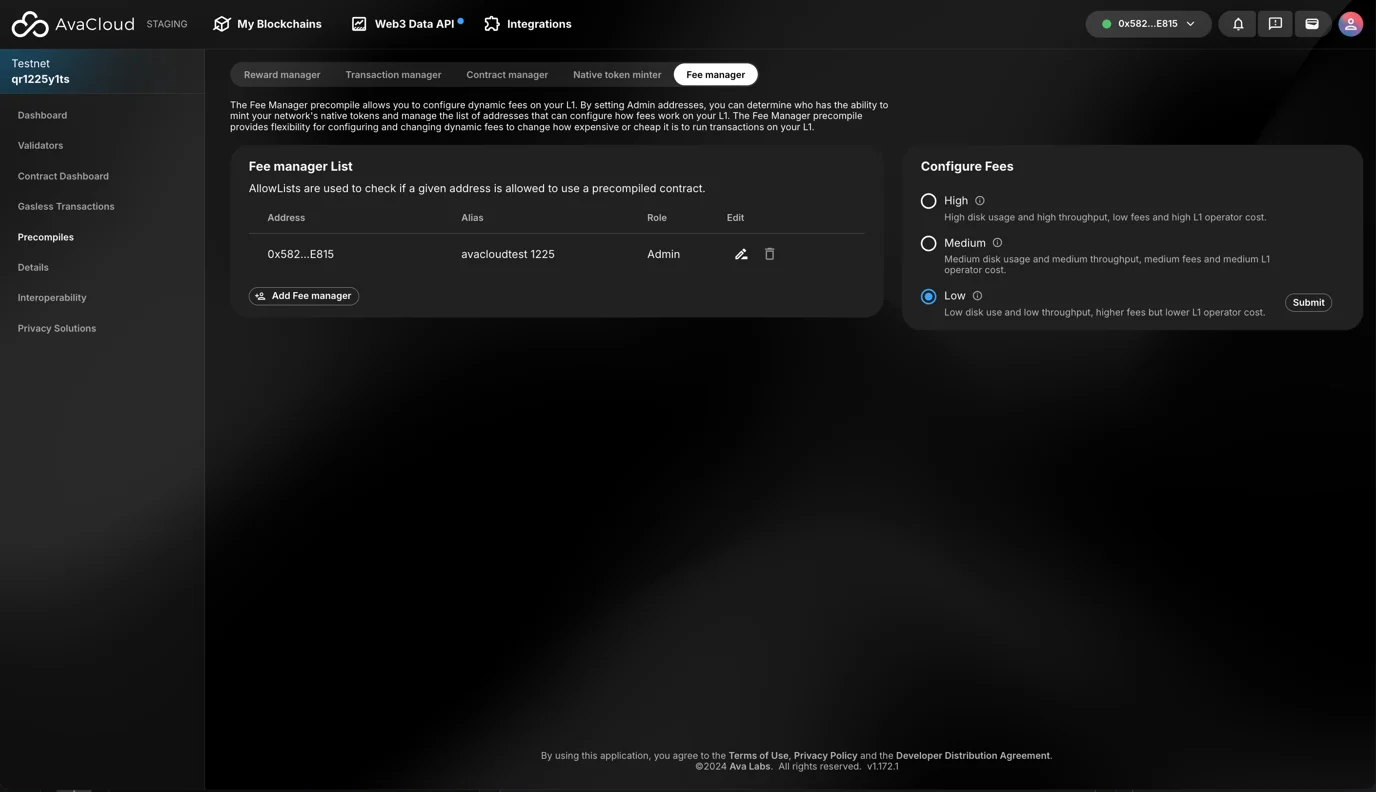1376x792 pixels.
Task: Switch to the Contract manager tab
Action: click(507, 75)
